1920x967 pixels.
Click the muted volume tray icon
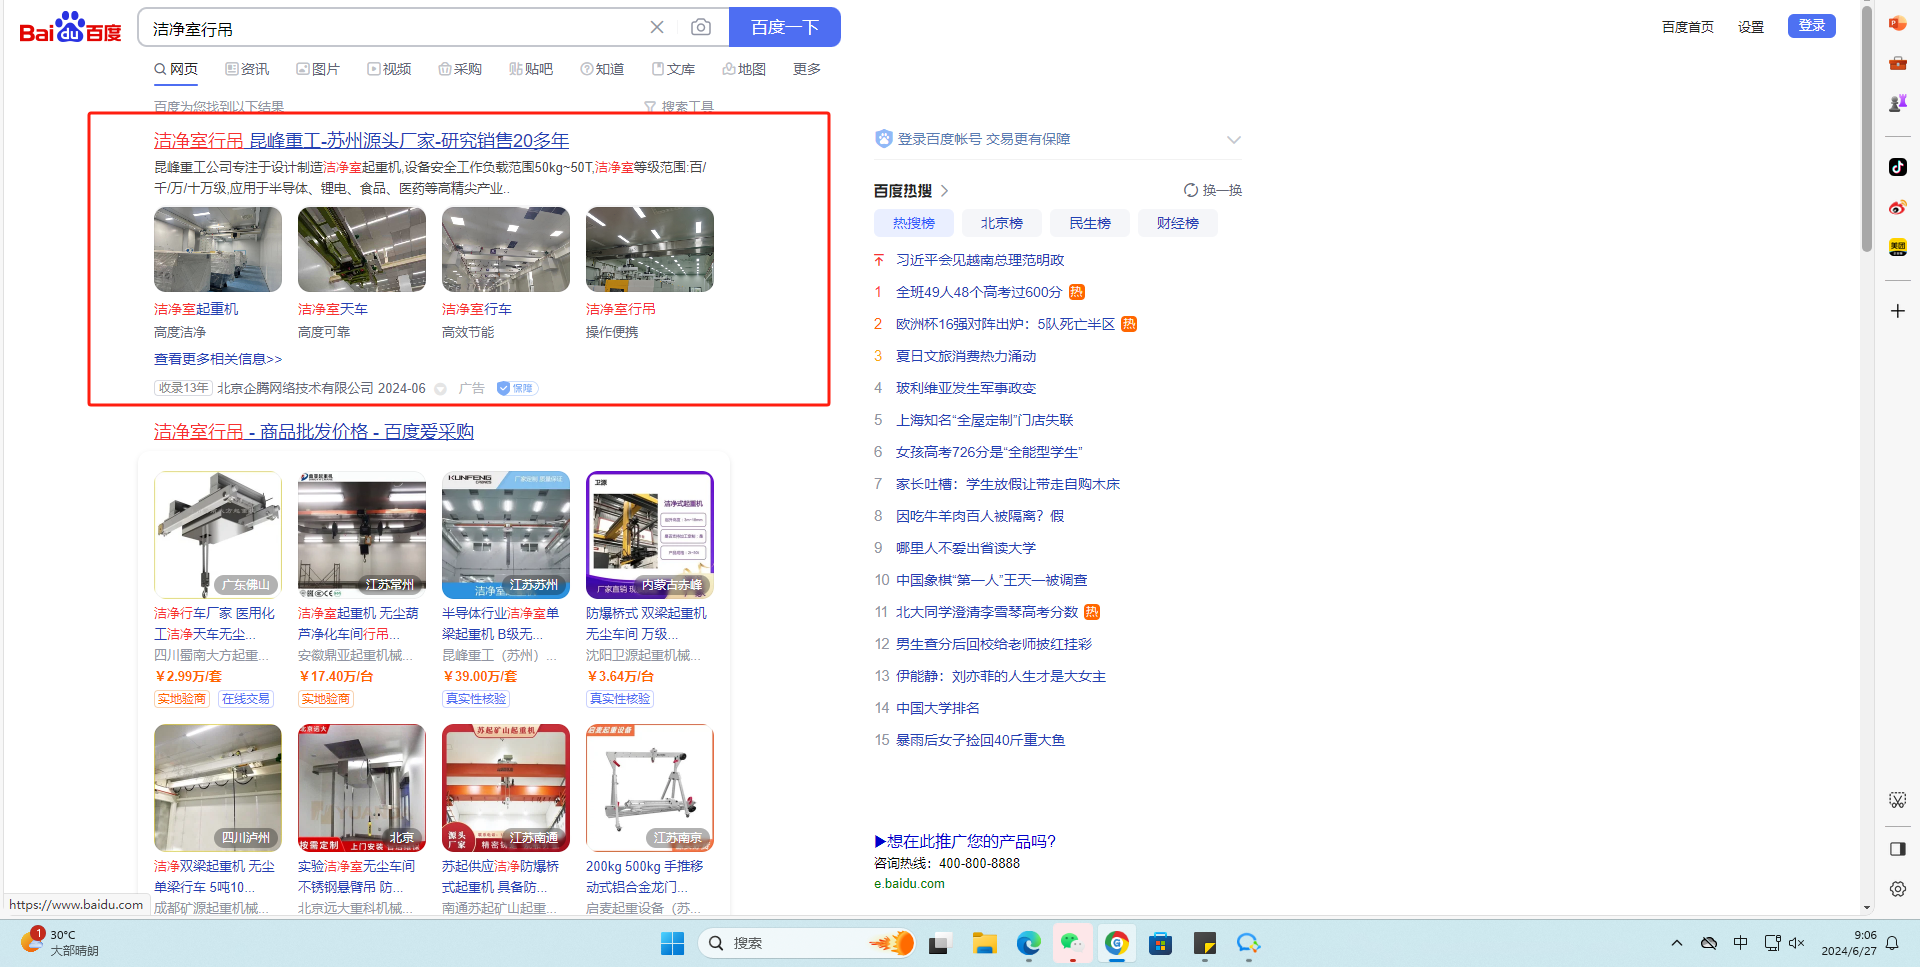click(x=1797, y=943)
